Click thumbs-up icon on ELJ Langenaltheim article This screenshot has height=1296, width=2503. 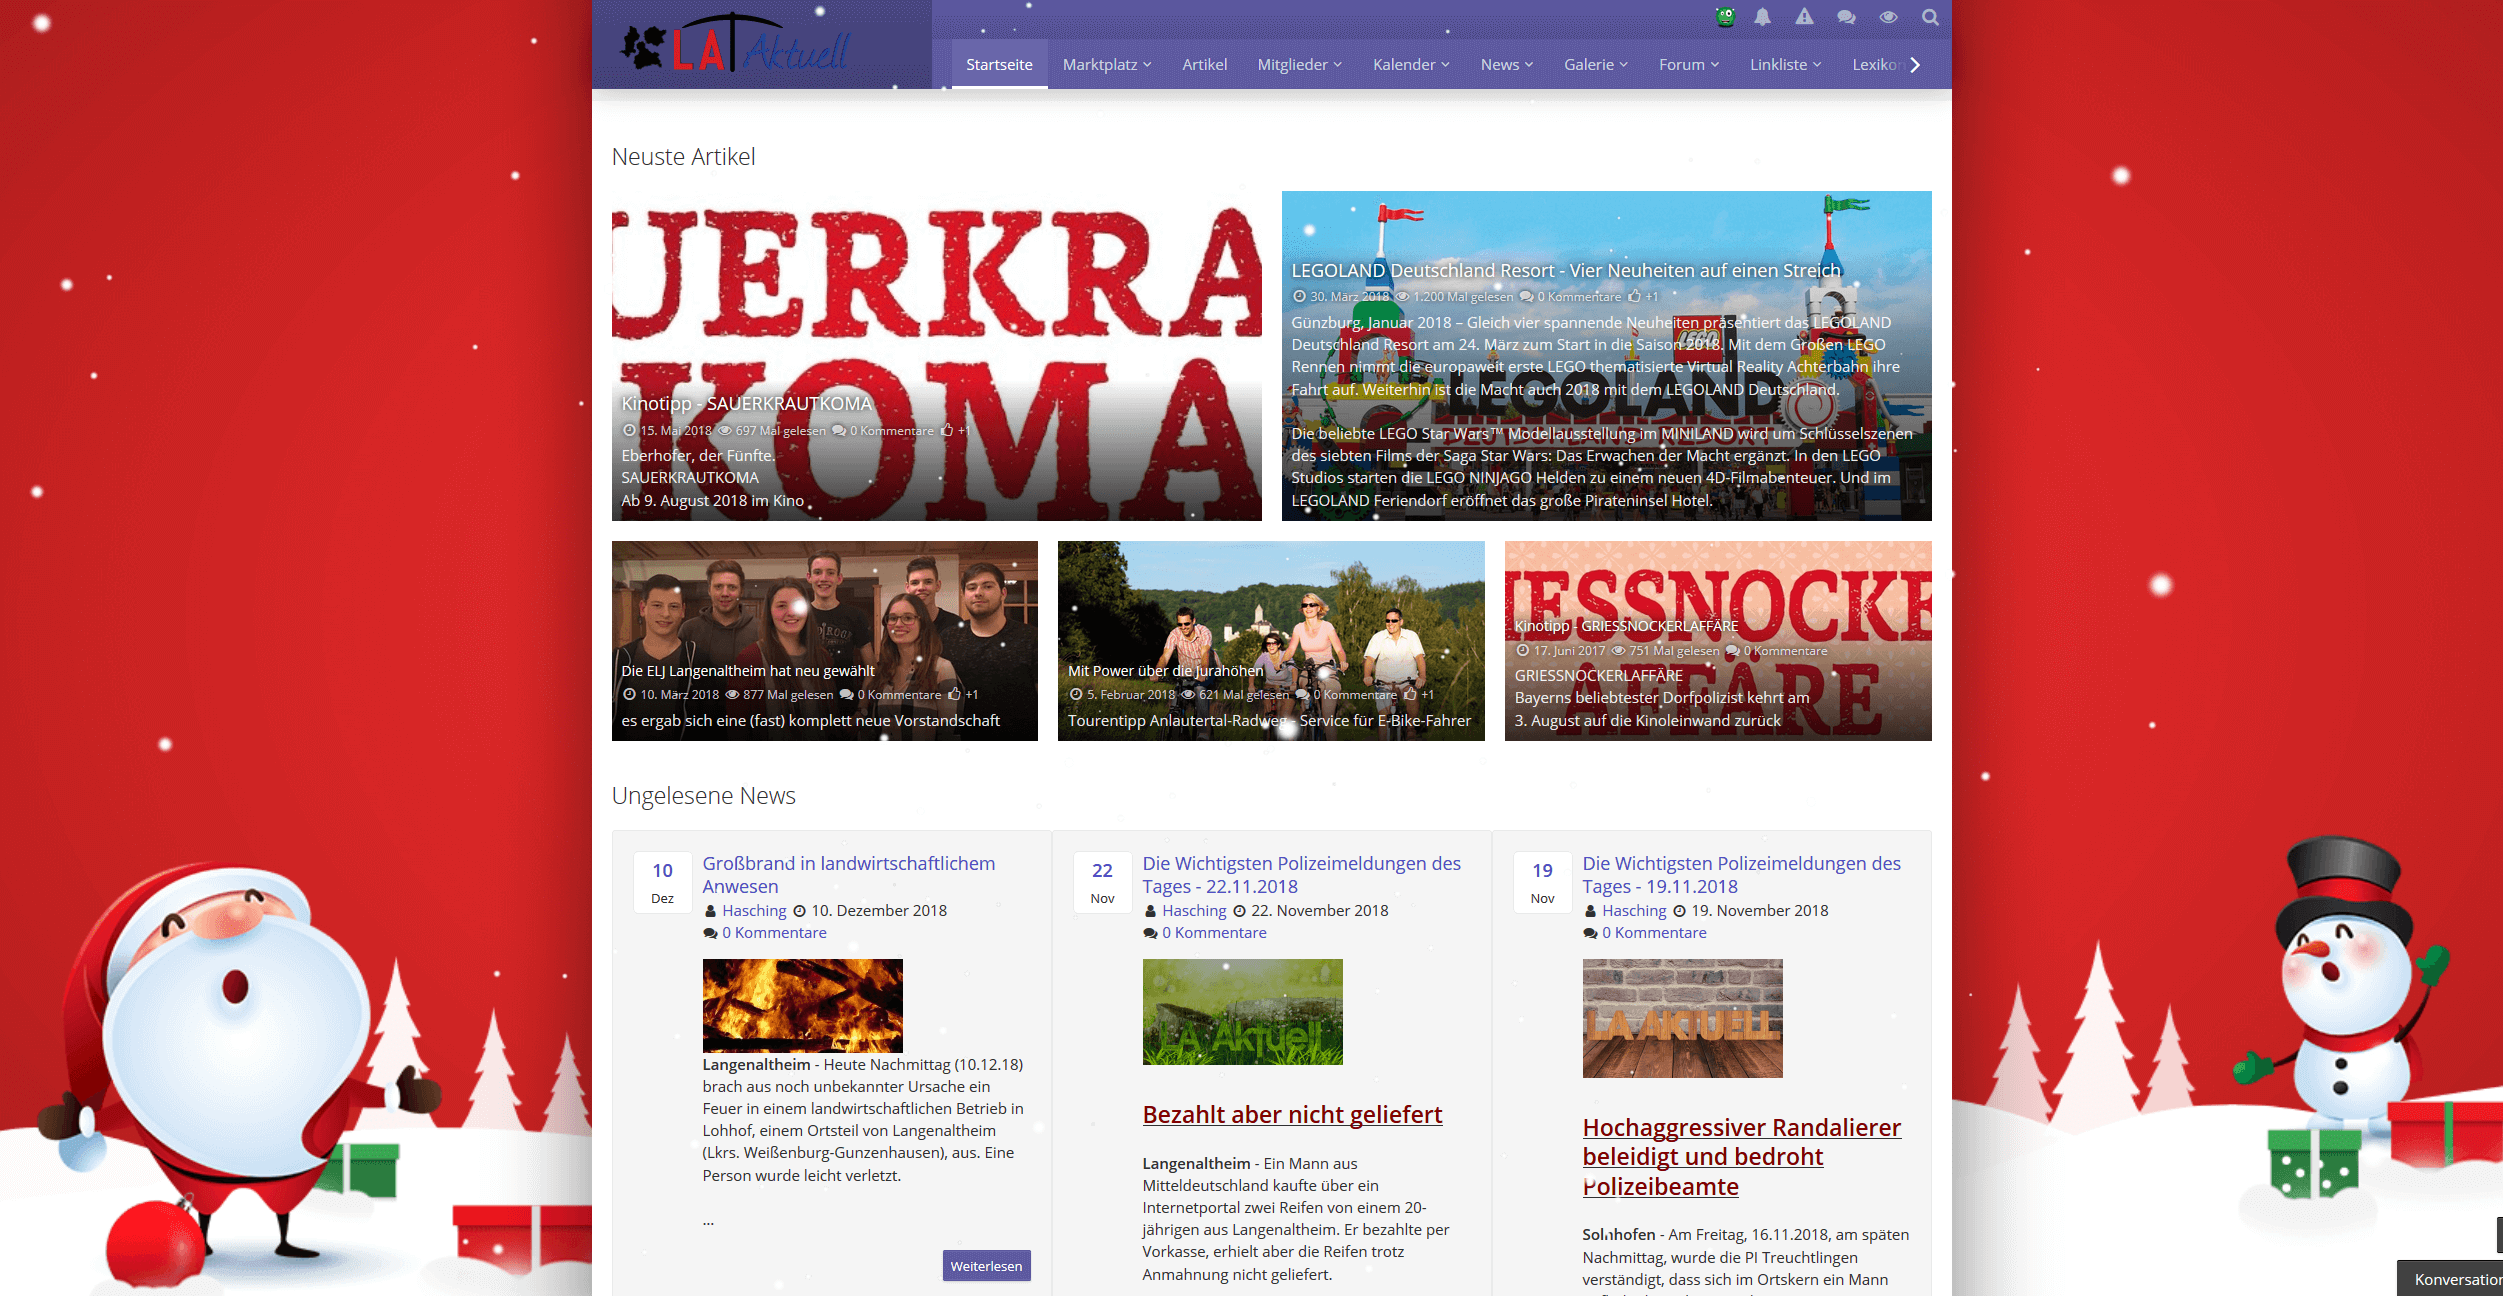click(954, 694)
